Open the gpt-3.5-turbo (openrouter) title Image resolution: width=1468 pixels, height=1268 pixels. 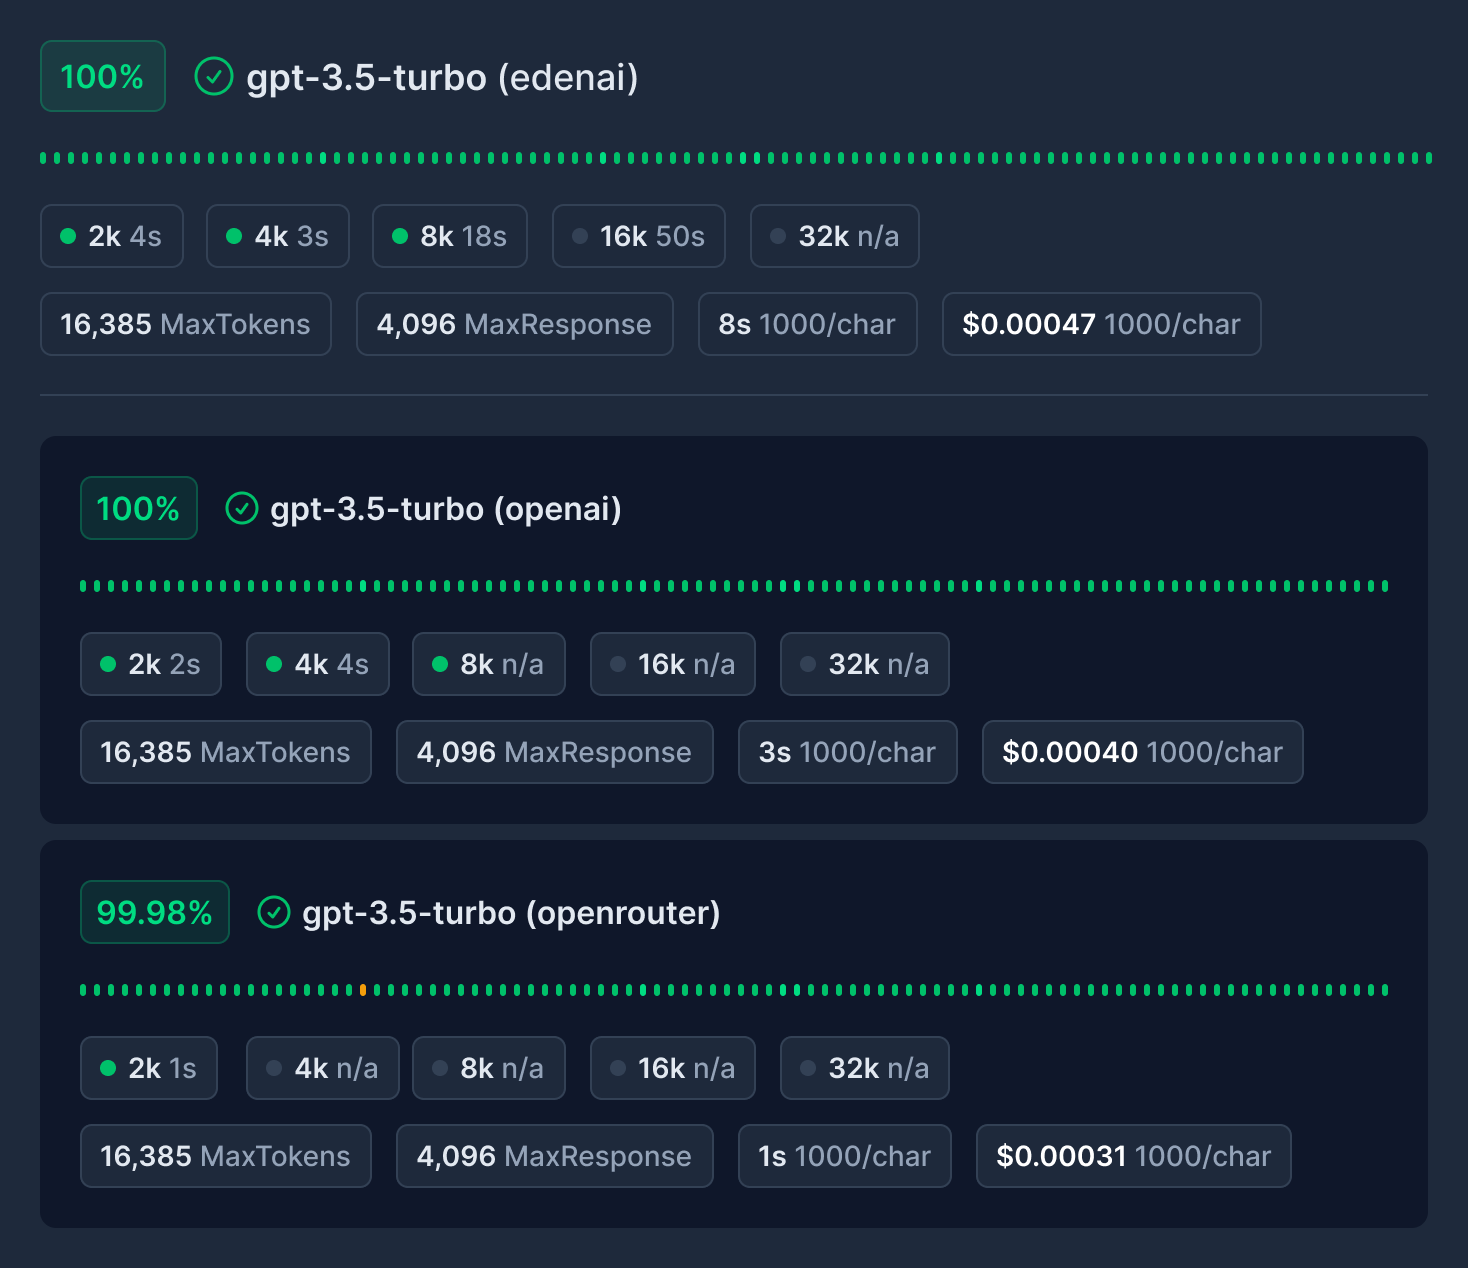[x=511, y=913]
